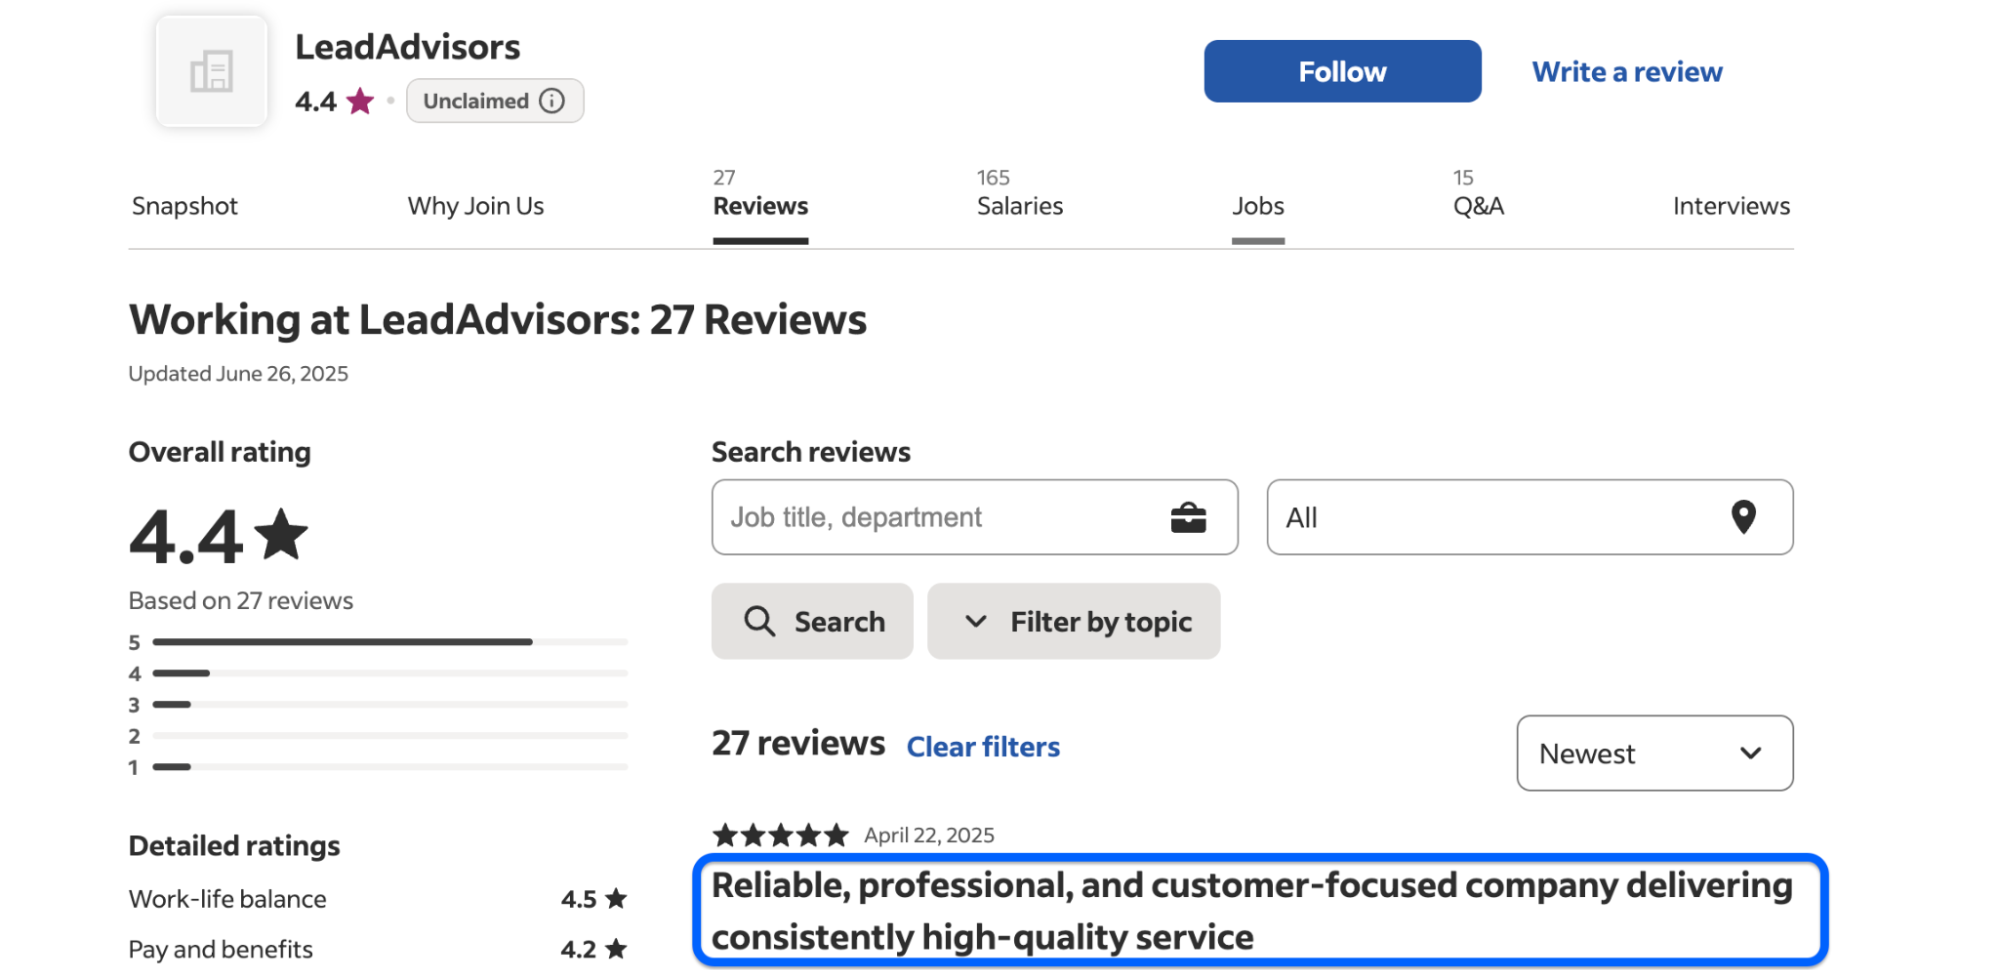This screenshot has width=1999, height=971.
Task: Filter by 4-star rating bar
Action: click(379, 673)
